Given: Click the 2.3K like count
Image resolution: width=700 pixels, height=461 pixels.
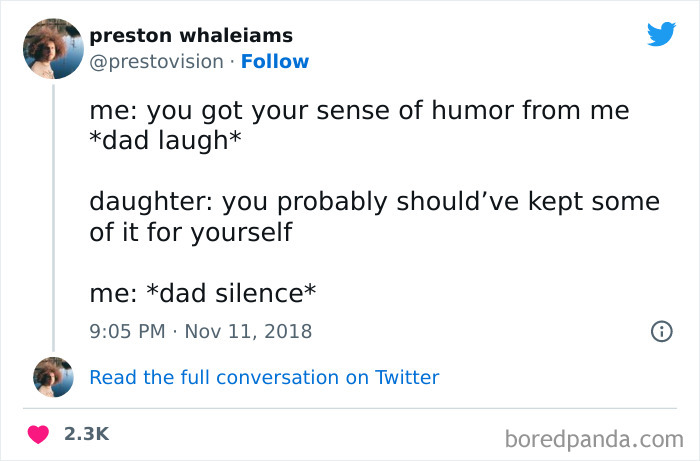Looking at the screenshot, I should click(85, 435).
